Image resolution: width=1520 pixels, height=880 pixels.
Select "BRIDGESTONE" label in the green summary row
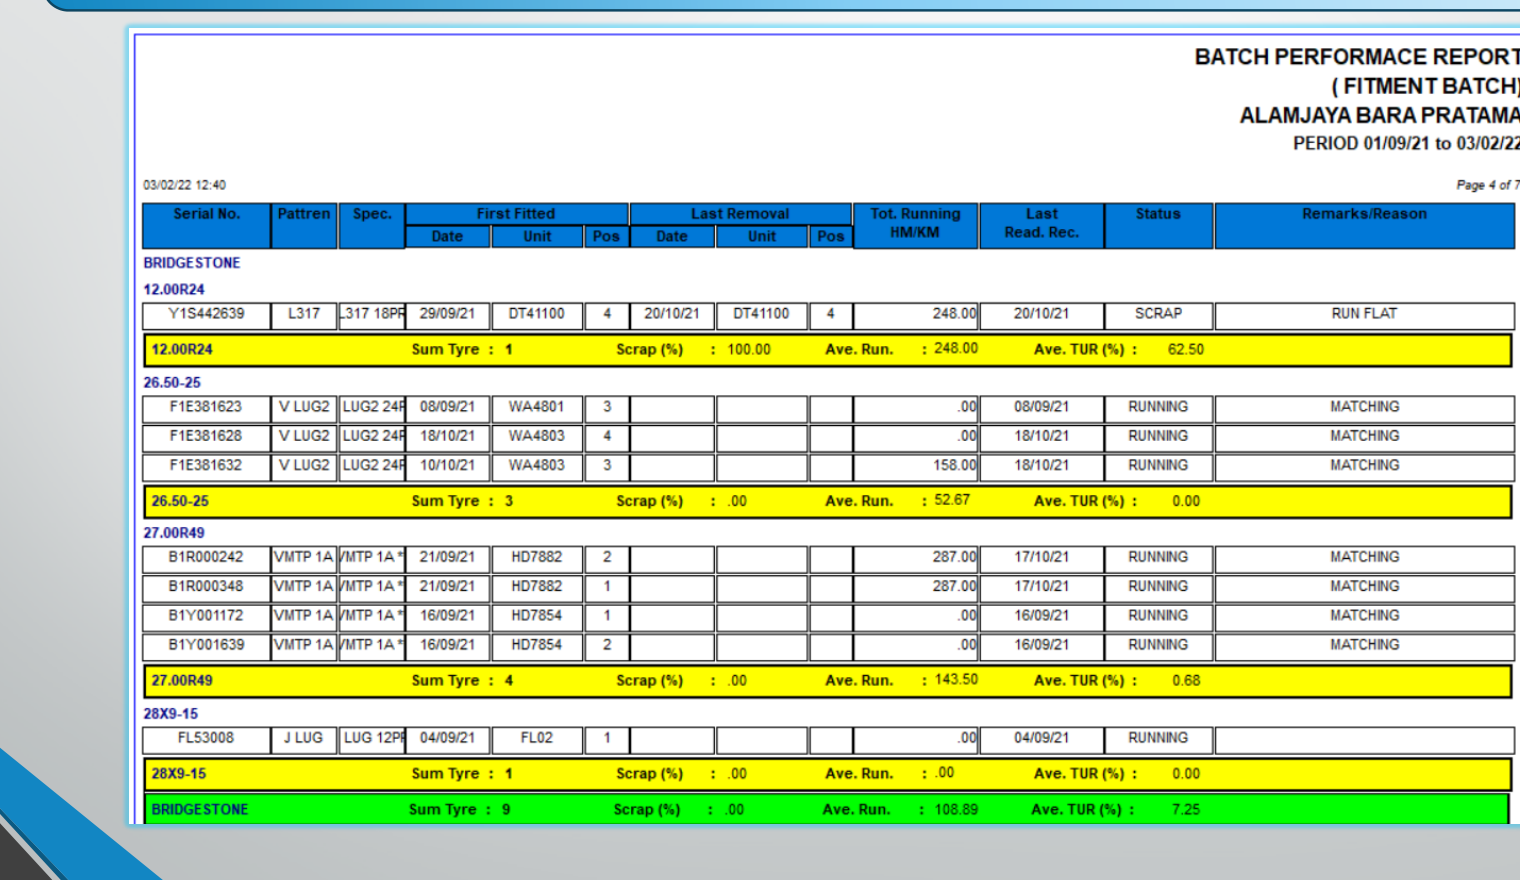[x=200, y=810]
